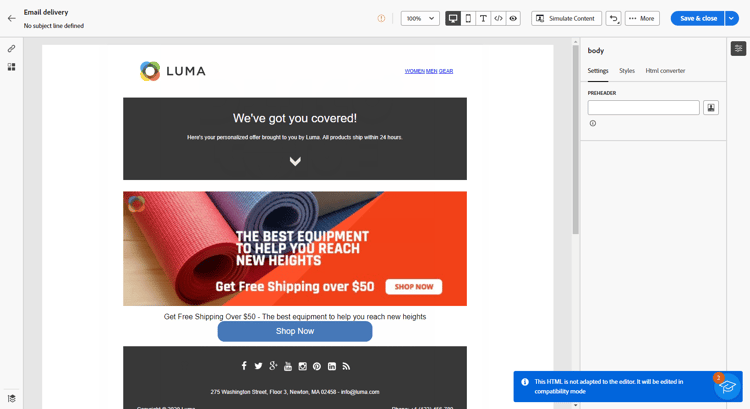Click the Twitter icon in footer
Image resolution: width=750 pixels, height=409 pixels.
tap(258, 366)
